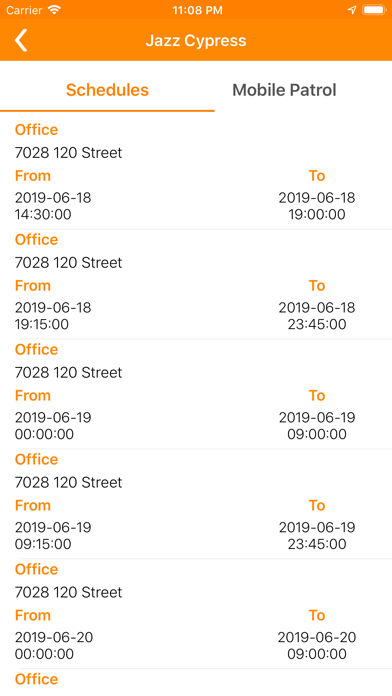
Task: Tap the first Office label
Action: coord(36,130)
